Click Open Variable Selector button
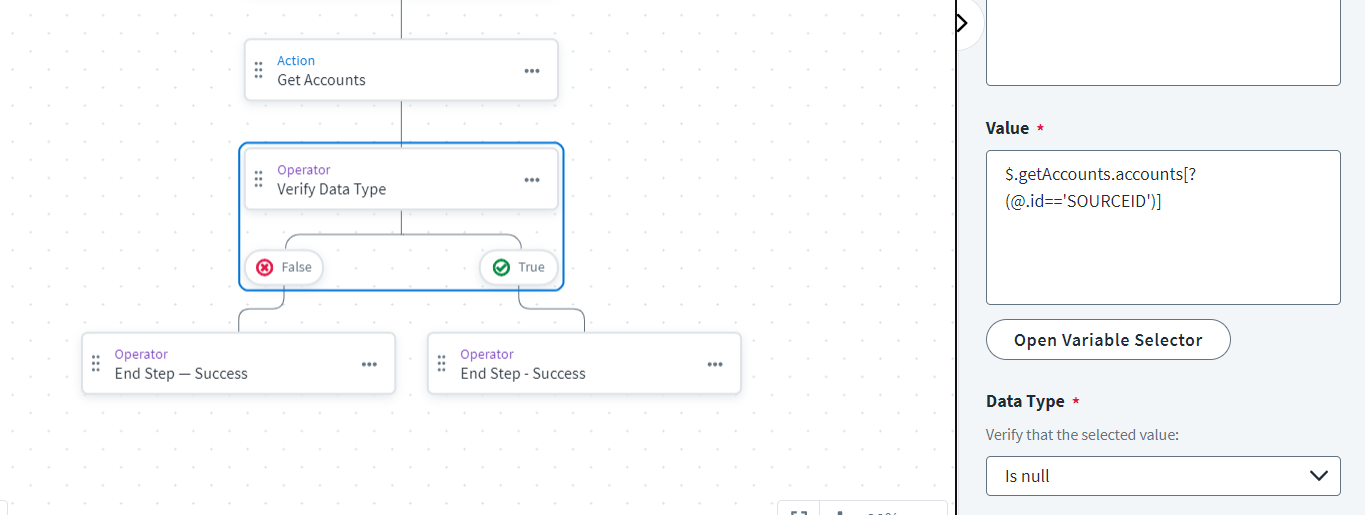This screenshot has width=1365, height=515. coord(1108,340)
